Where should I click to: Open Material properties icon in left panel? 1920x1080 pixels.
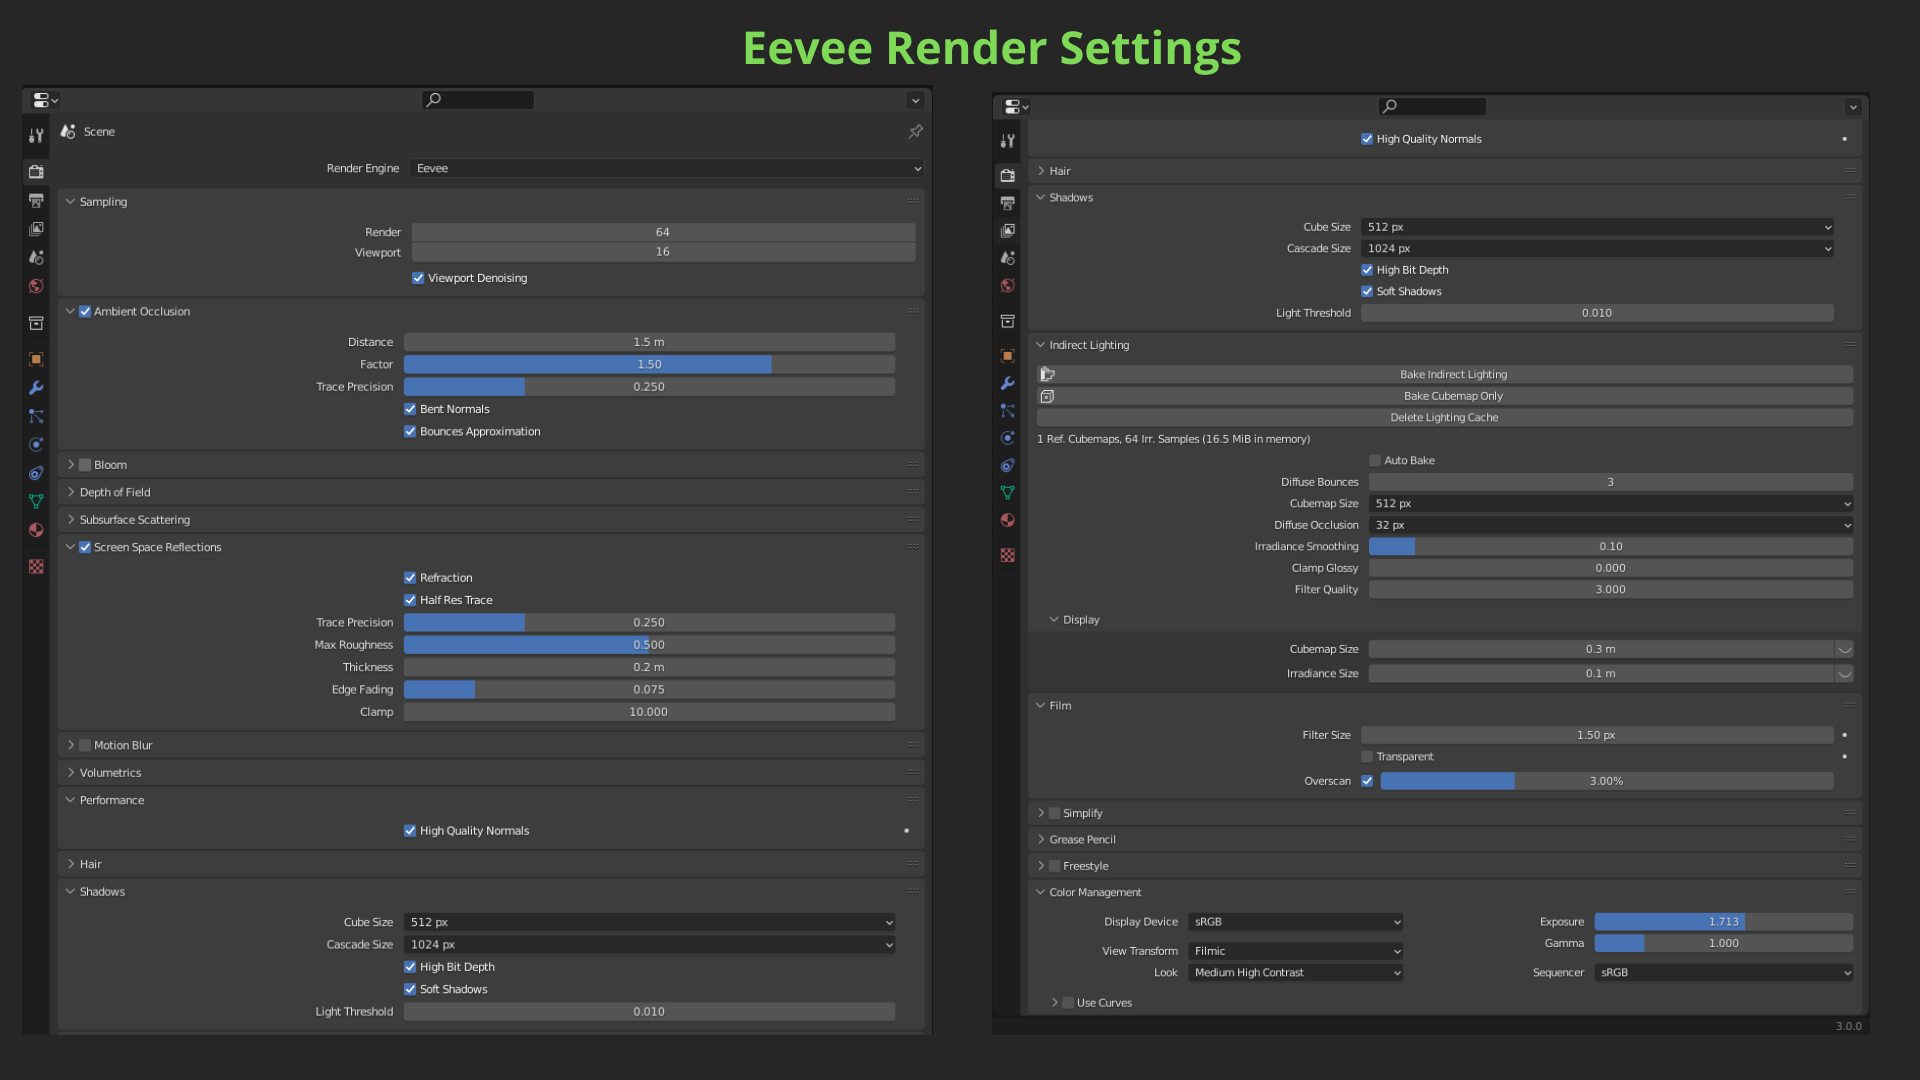click(x=36, y=530)
